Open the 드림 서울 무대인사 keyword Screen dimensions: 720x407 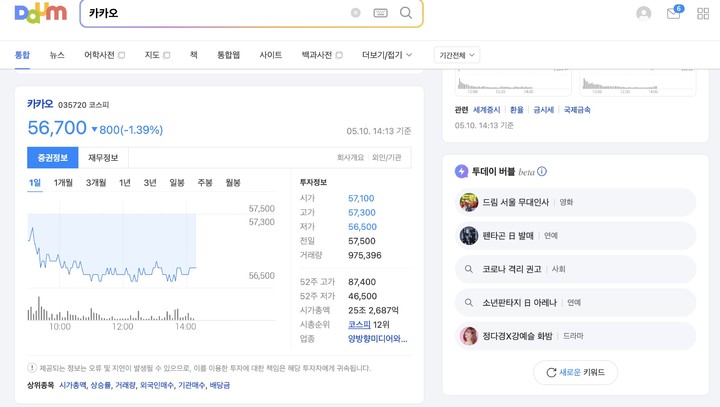[575, 202]
